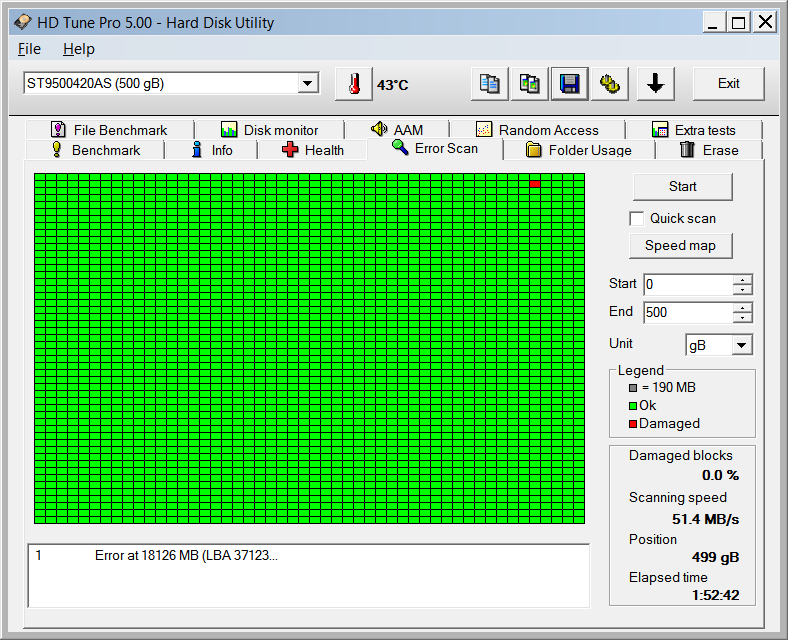Open the drive selection dropdown
The image size is (788, 640).
coord(308,83)
